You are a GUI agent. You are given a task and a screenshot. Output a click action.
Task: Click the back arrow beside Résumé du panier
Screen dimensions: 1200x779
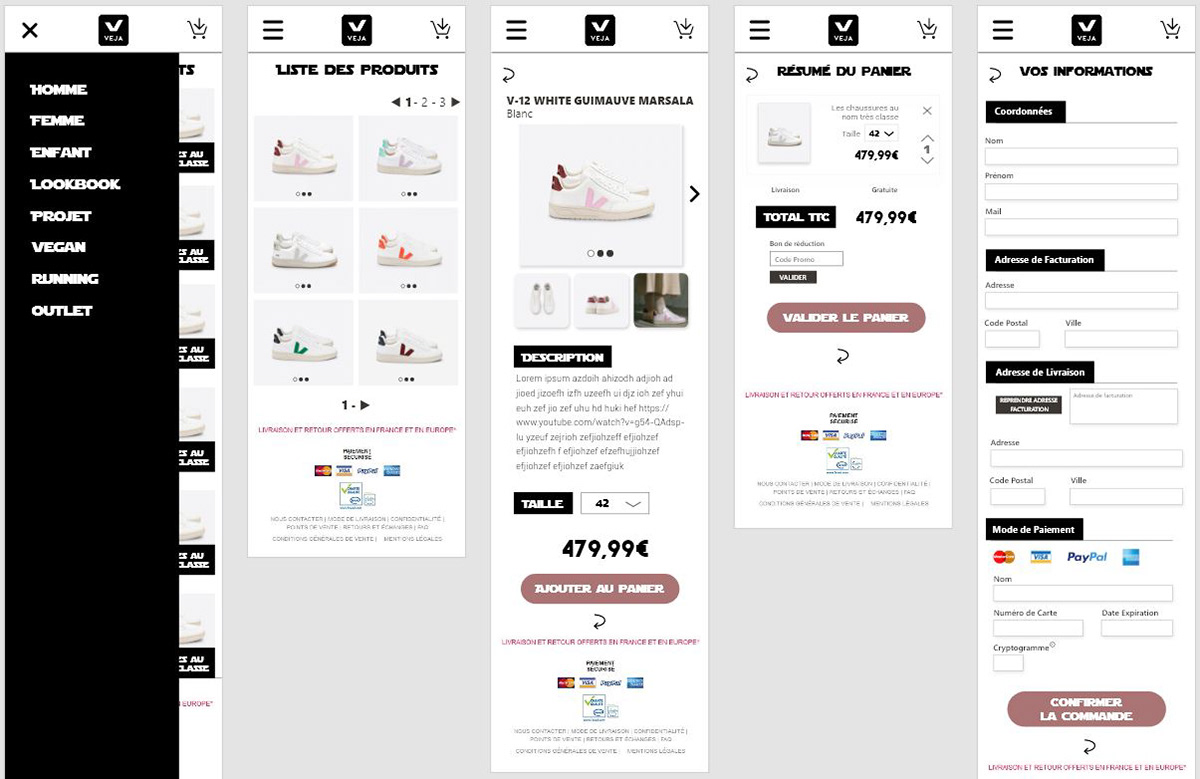tap(752, 75)
